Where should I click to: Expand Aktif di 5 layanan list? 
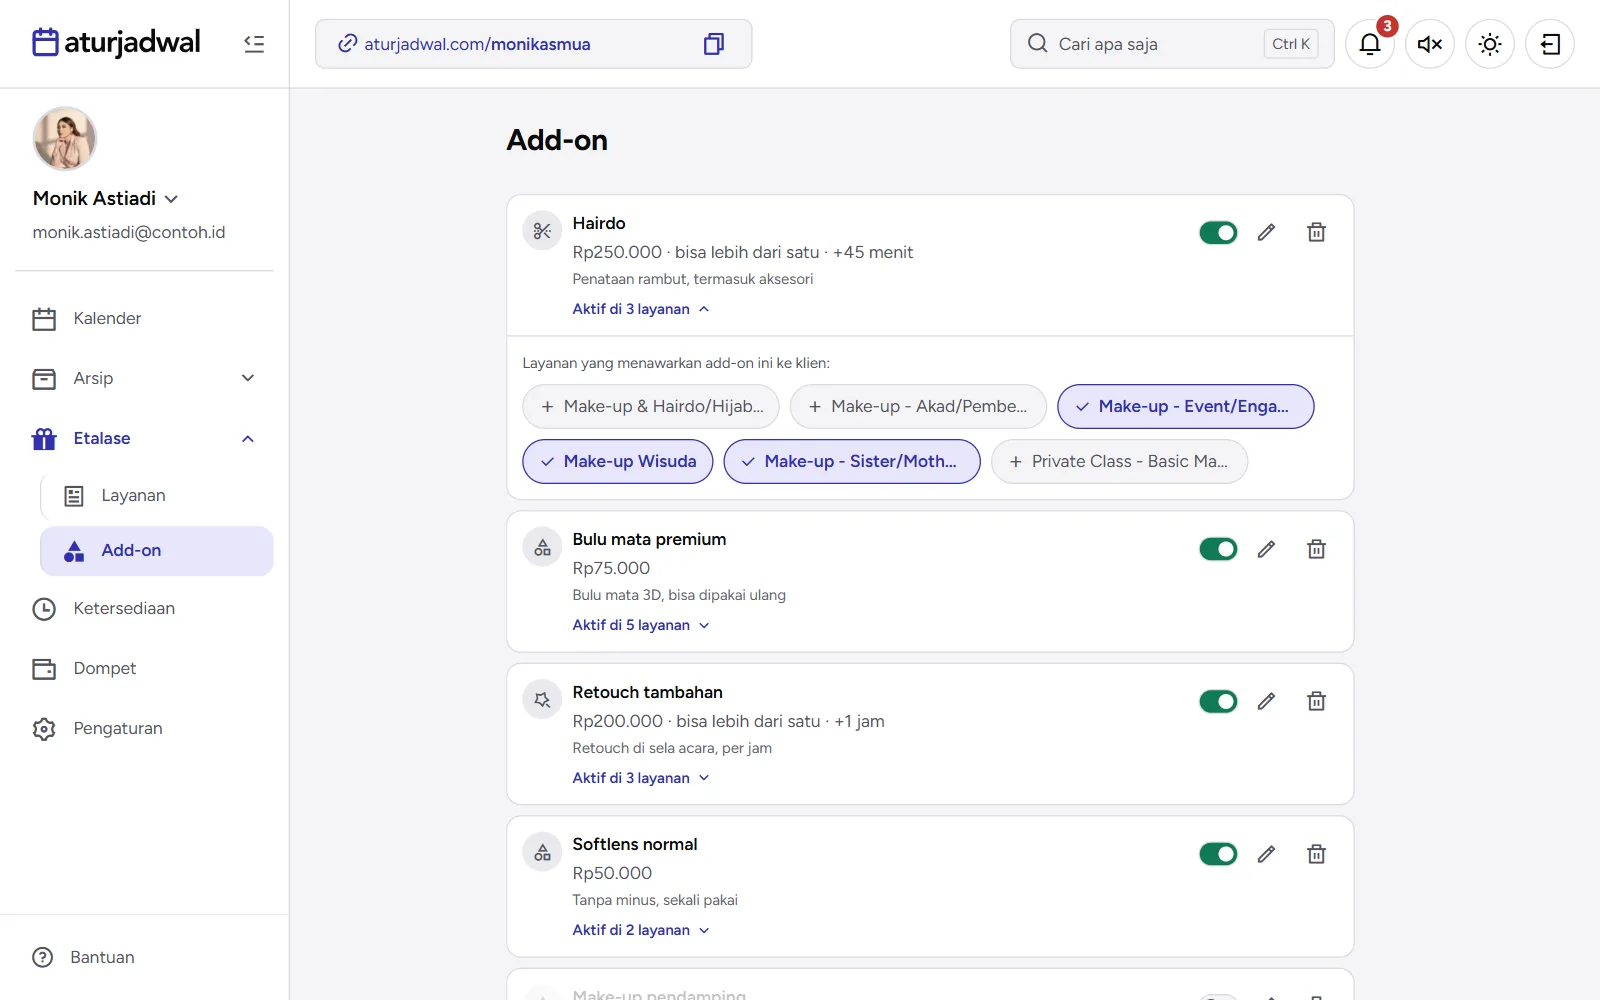coord(641,625)
